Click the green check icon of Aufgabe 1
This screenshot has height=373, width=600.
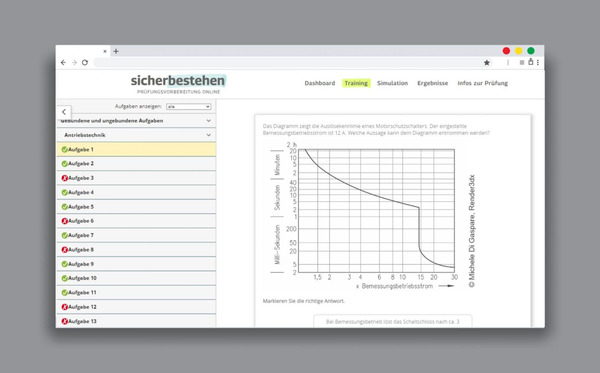pyautogui.click(x=65, y=150)
